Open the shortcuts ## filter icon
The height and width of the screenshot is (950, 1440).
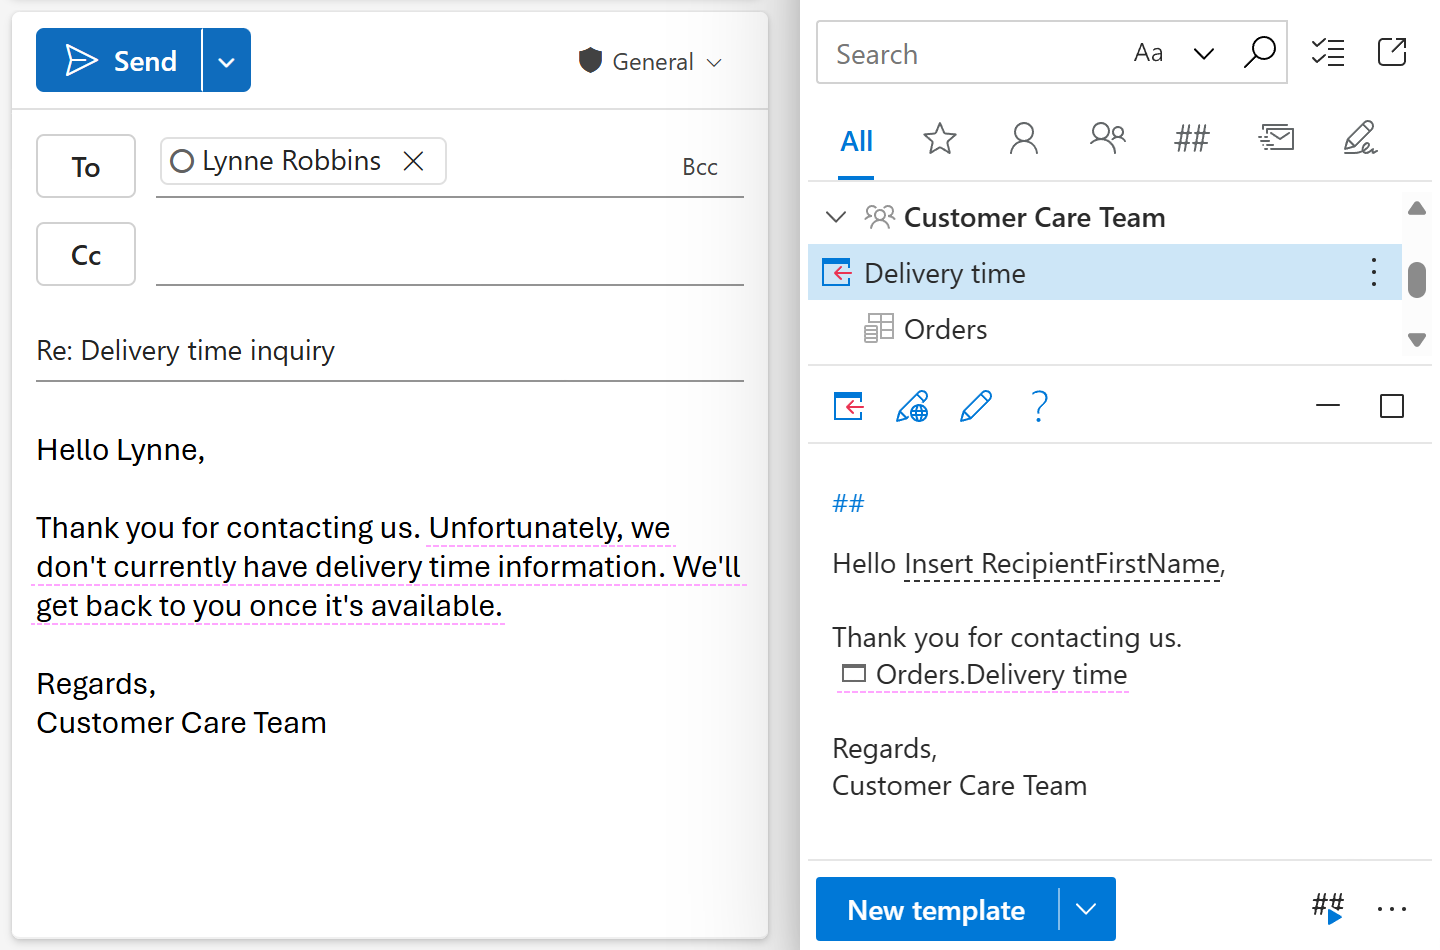click(x=1191, y=139)
